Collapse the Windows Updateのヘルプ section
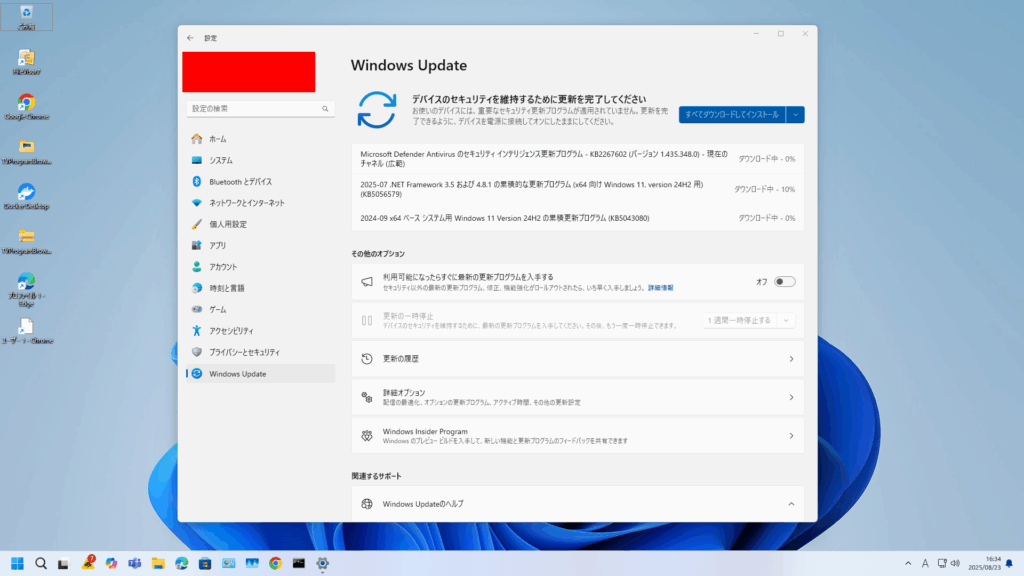This screenshot has height=576, width=1024. pyautogui.click(x=791, y=504)
